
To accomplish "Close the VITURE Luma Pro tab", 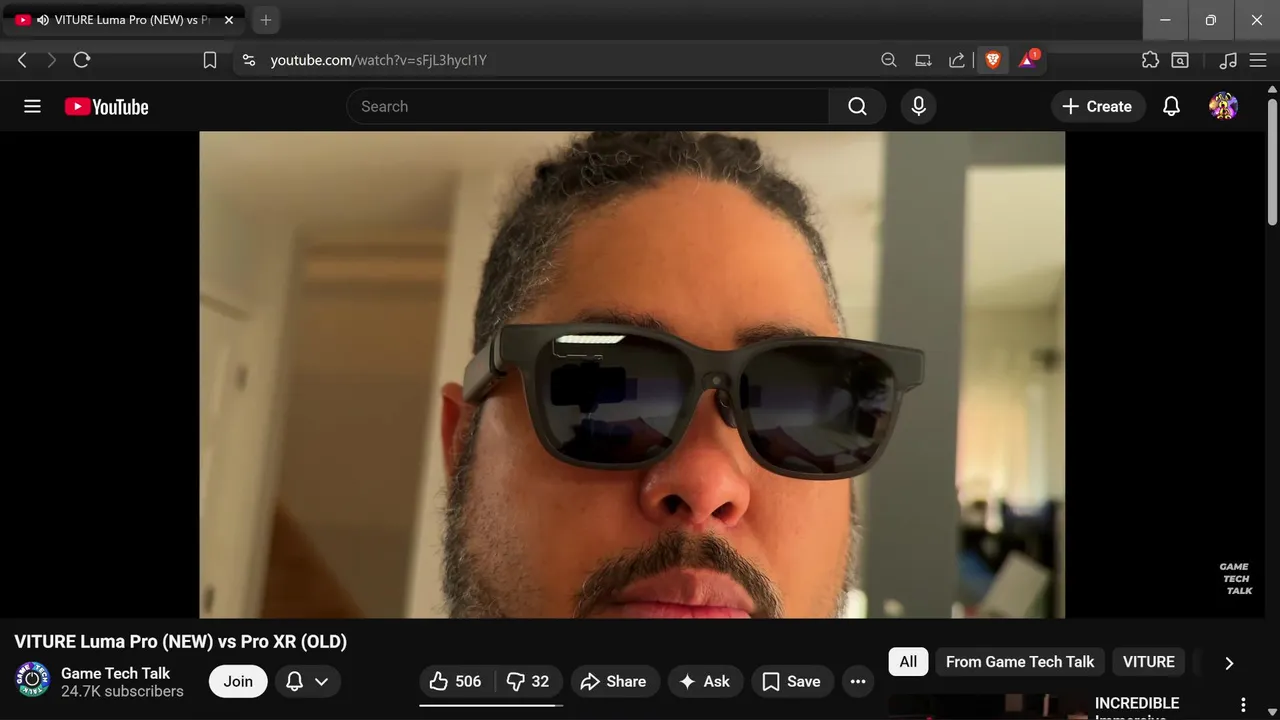I will pos(228,20).
